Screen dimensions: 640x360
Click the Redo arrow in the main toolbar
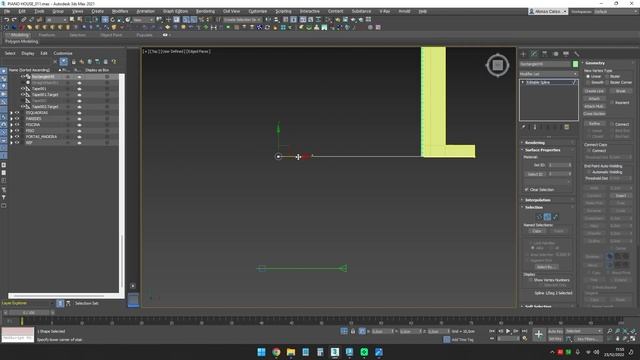click(x=14, y=20)
